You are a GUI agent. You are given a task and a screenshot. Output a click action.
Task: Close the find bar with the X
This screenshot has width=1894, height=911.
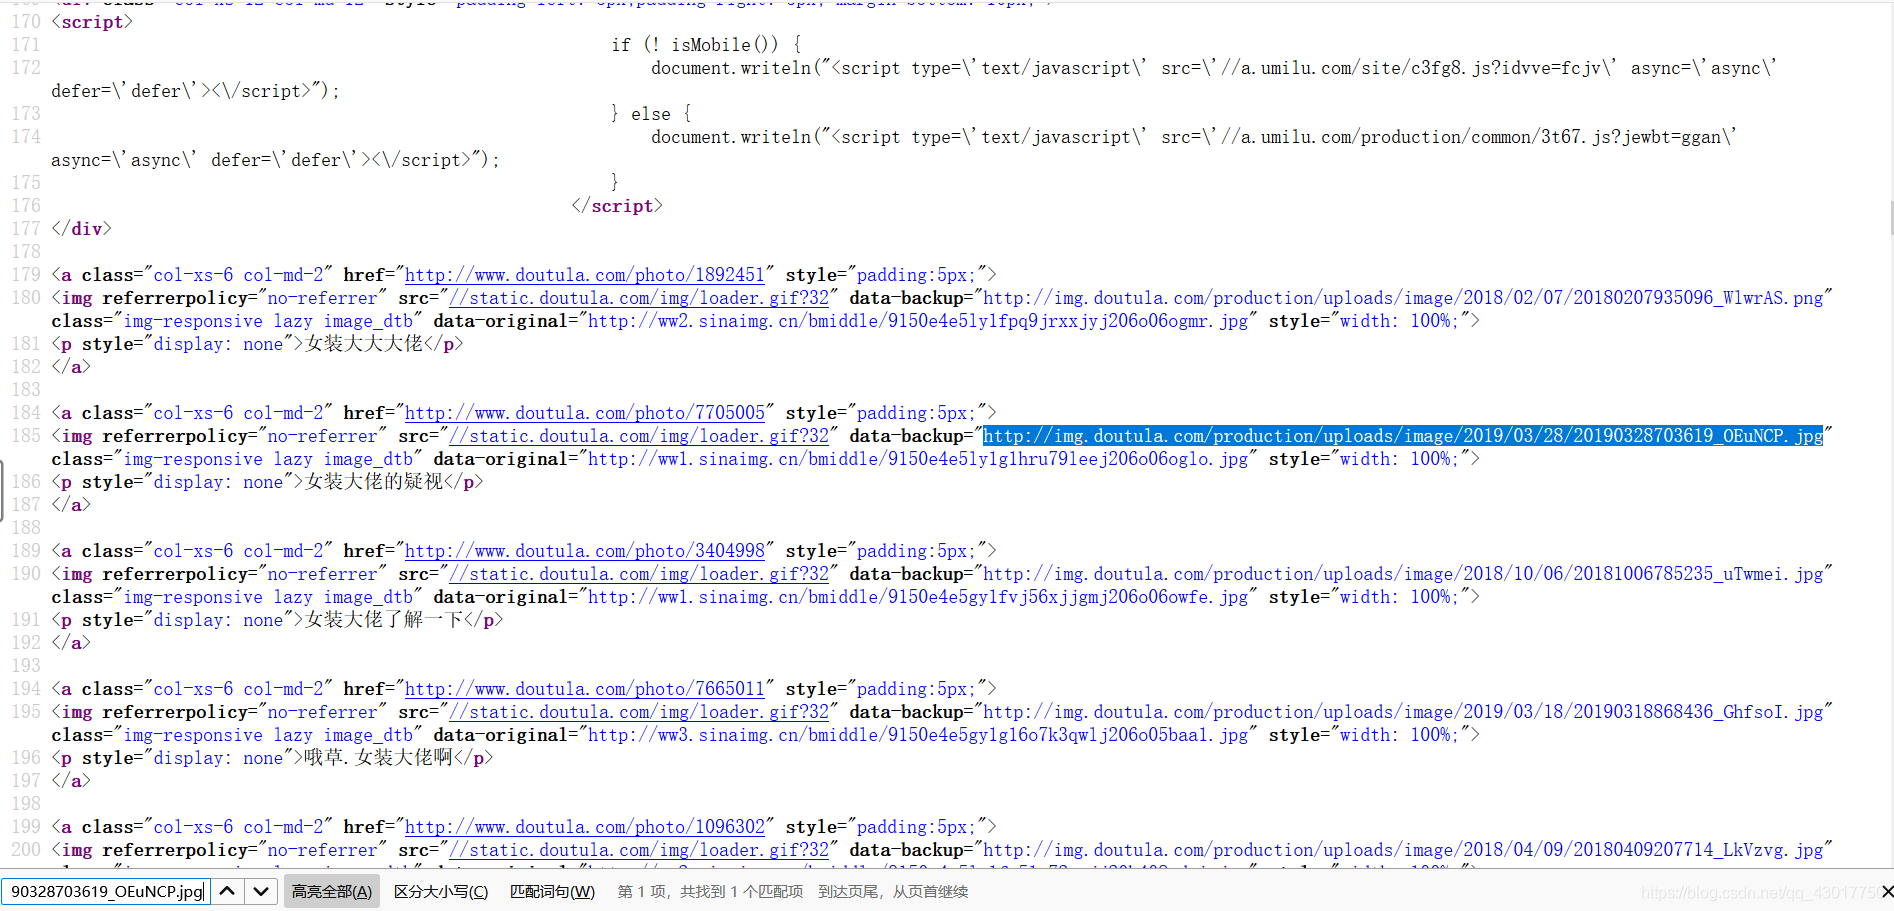click(x=1886, y=891)
